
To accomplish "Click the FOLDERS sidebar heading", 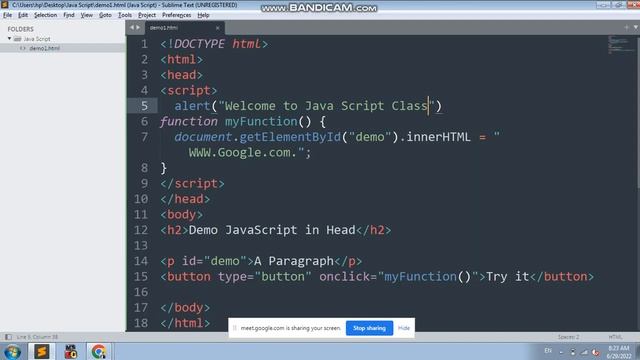I will pos(20,29).
